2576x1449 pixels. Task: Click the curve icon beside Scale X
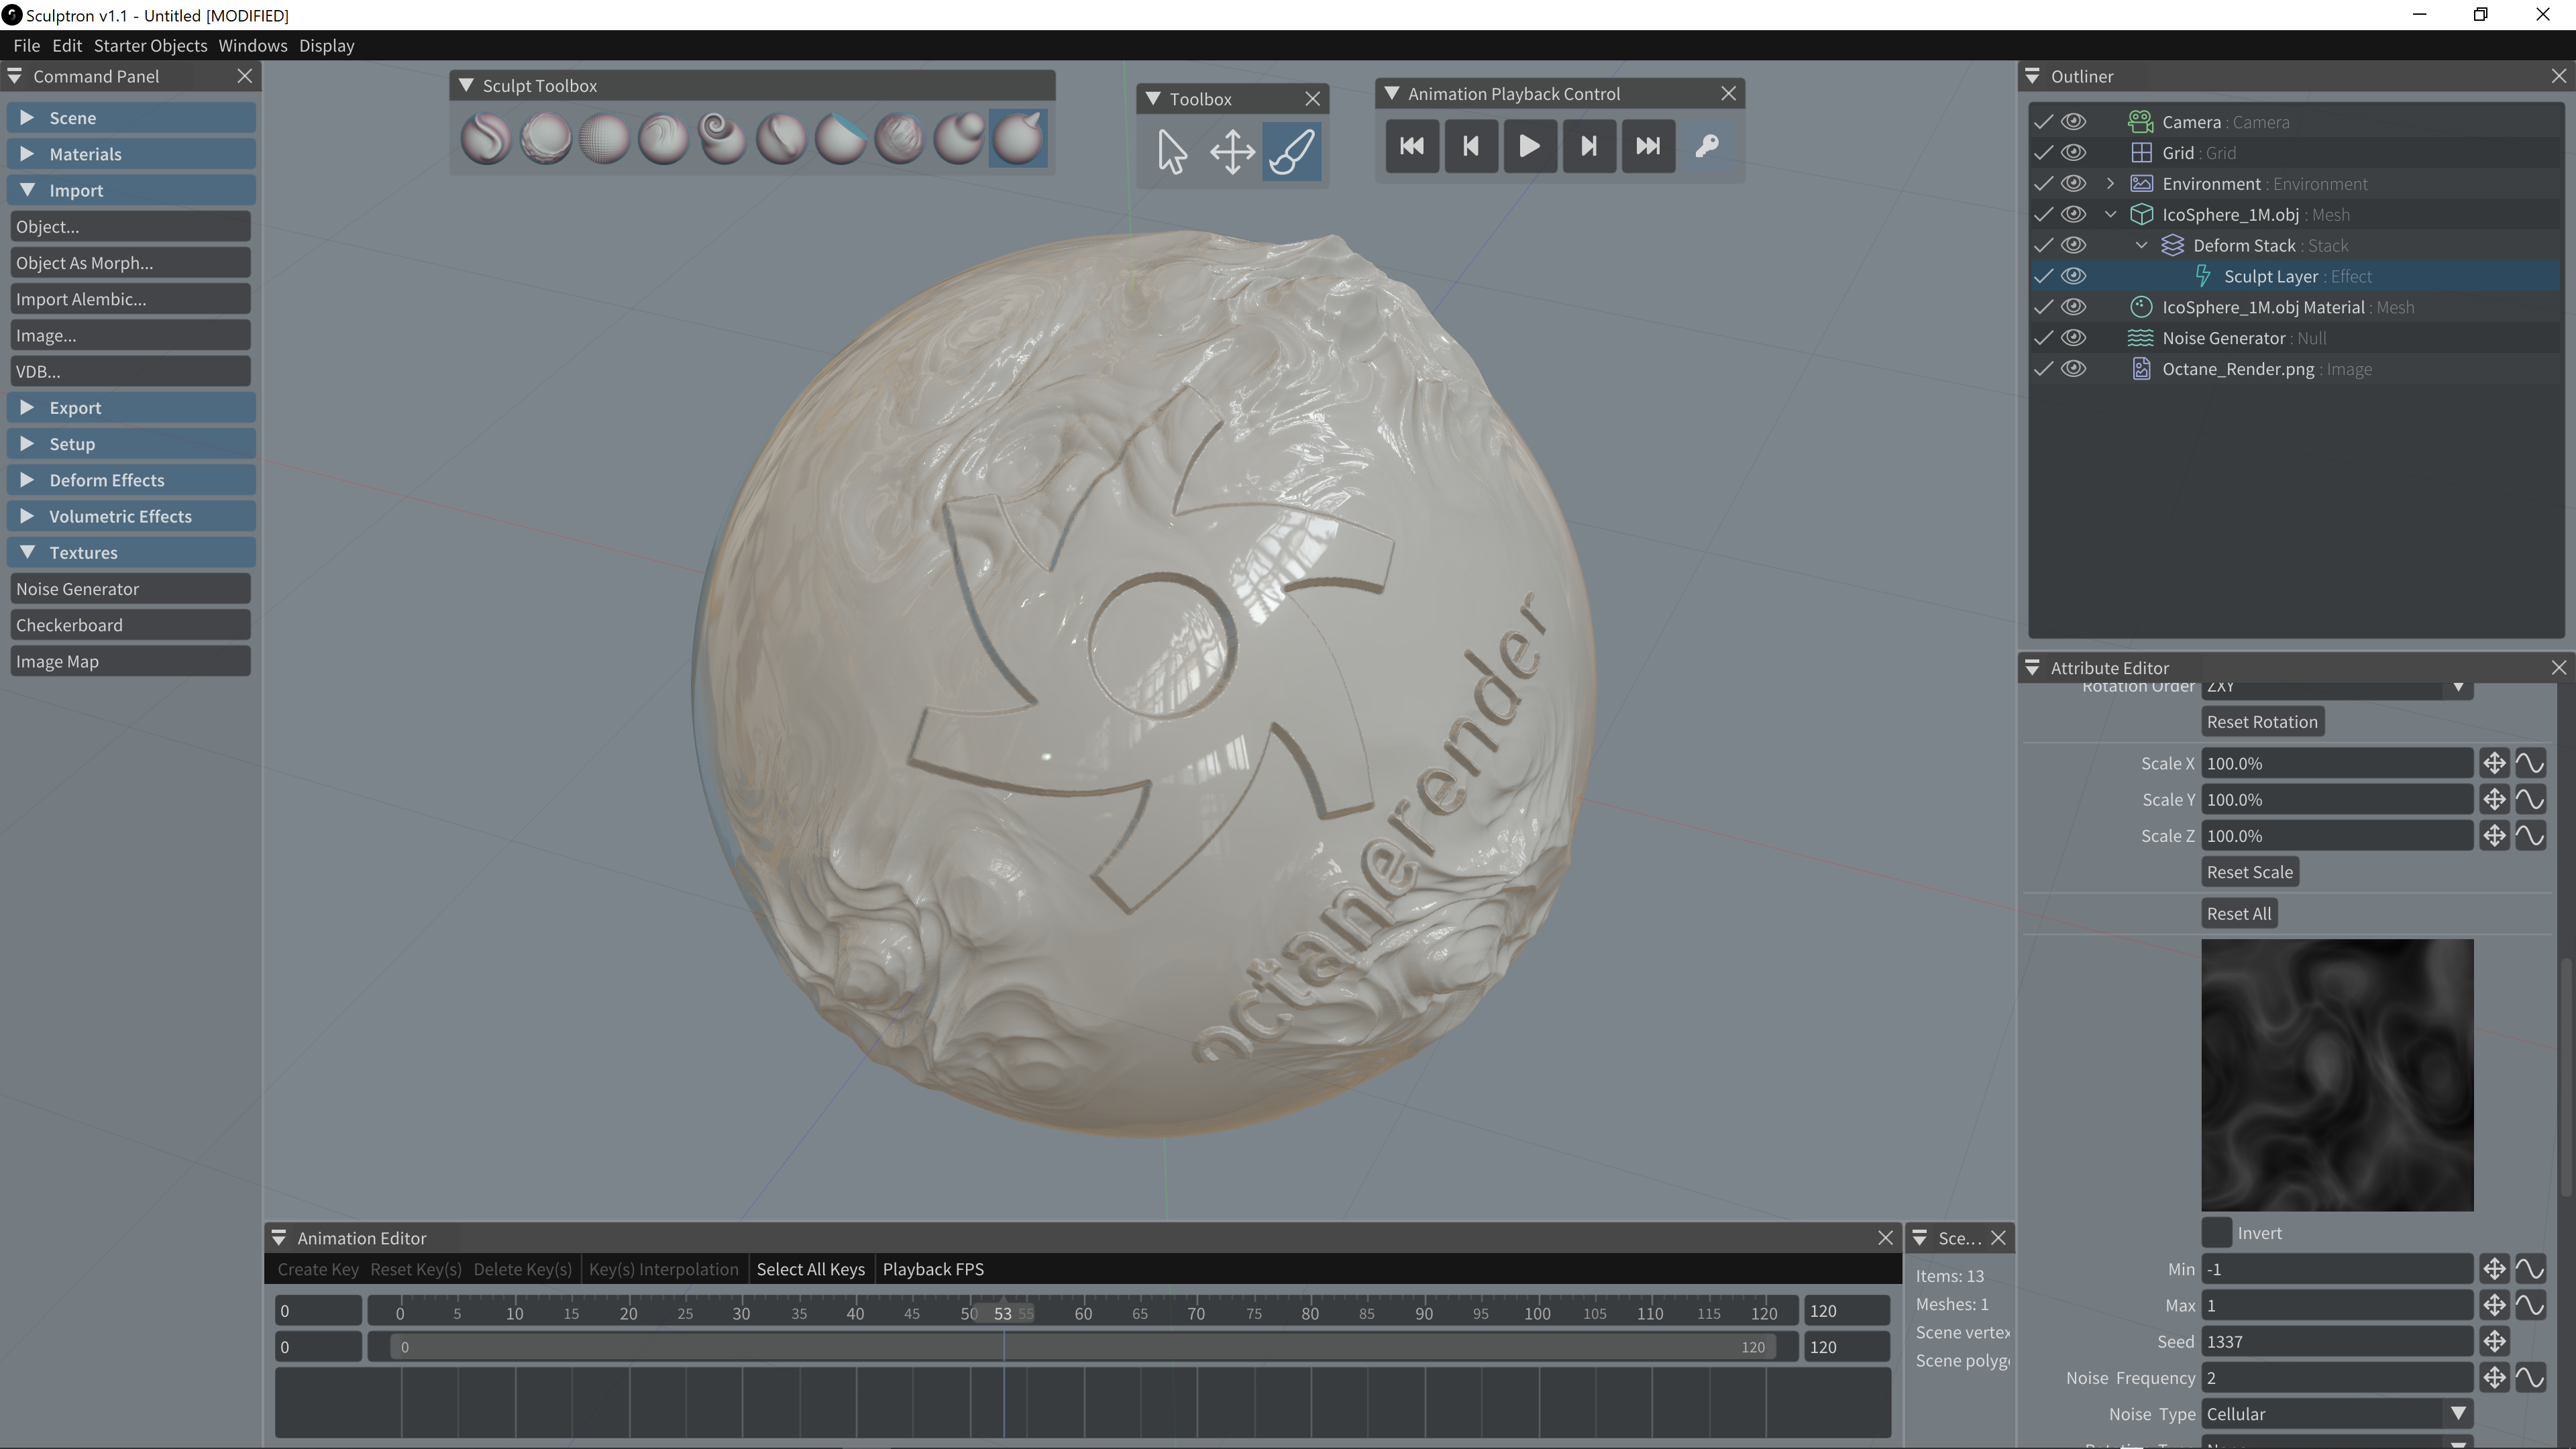coord(2530,764)
